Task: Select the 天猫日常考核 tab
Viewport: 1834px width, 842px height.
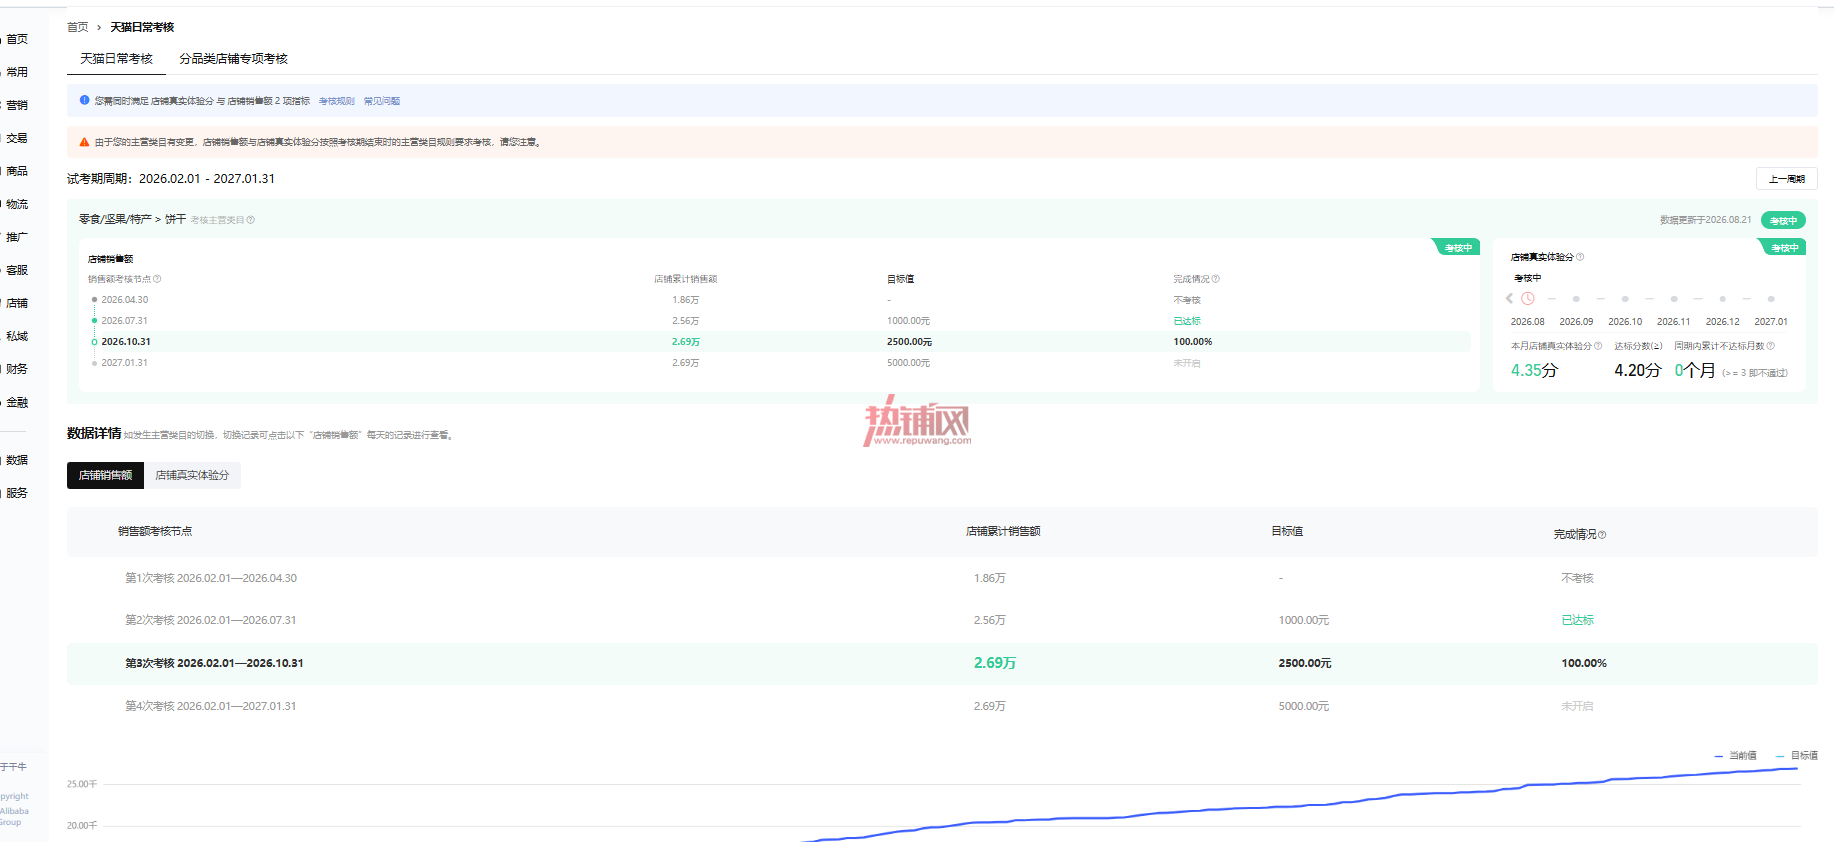Action: tap(116, 59)
